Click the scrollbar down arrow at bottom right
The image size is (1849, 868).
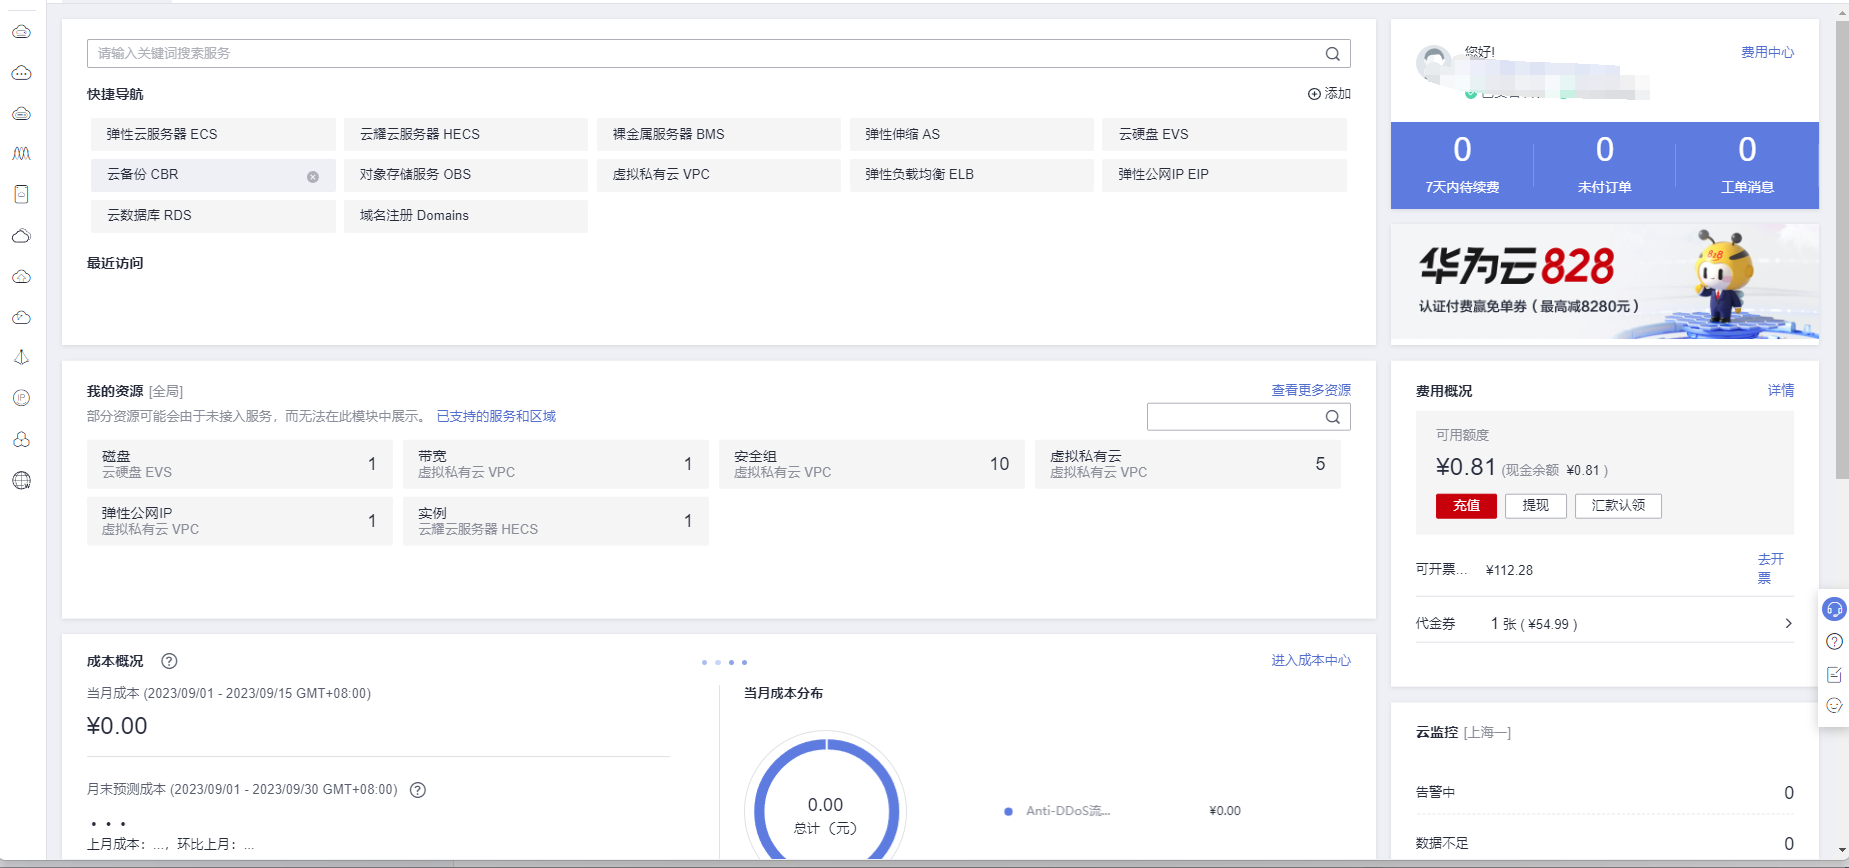point(1842,851)
